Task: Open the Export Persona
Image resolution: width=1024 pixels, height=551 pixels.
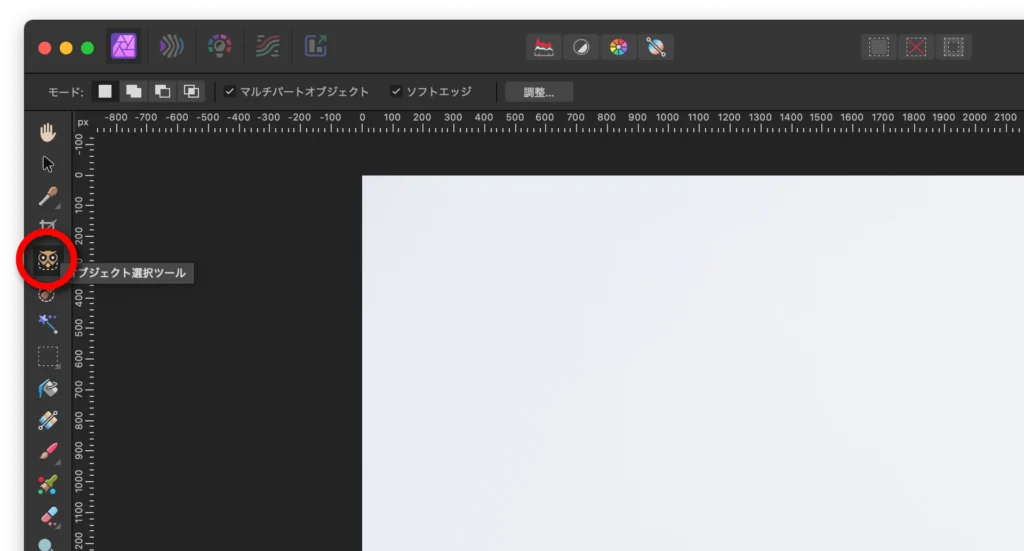Action: coord(316,47)
